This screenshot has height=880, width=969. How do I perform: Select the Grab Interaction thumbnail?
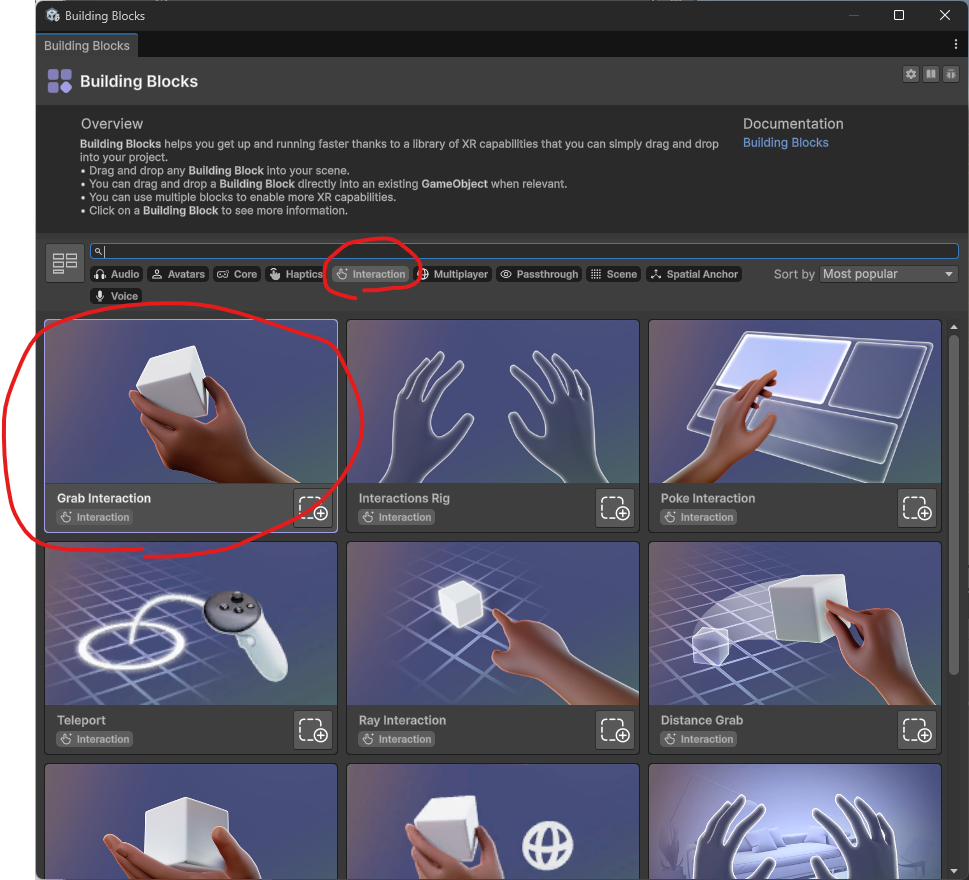pos(191,402)
